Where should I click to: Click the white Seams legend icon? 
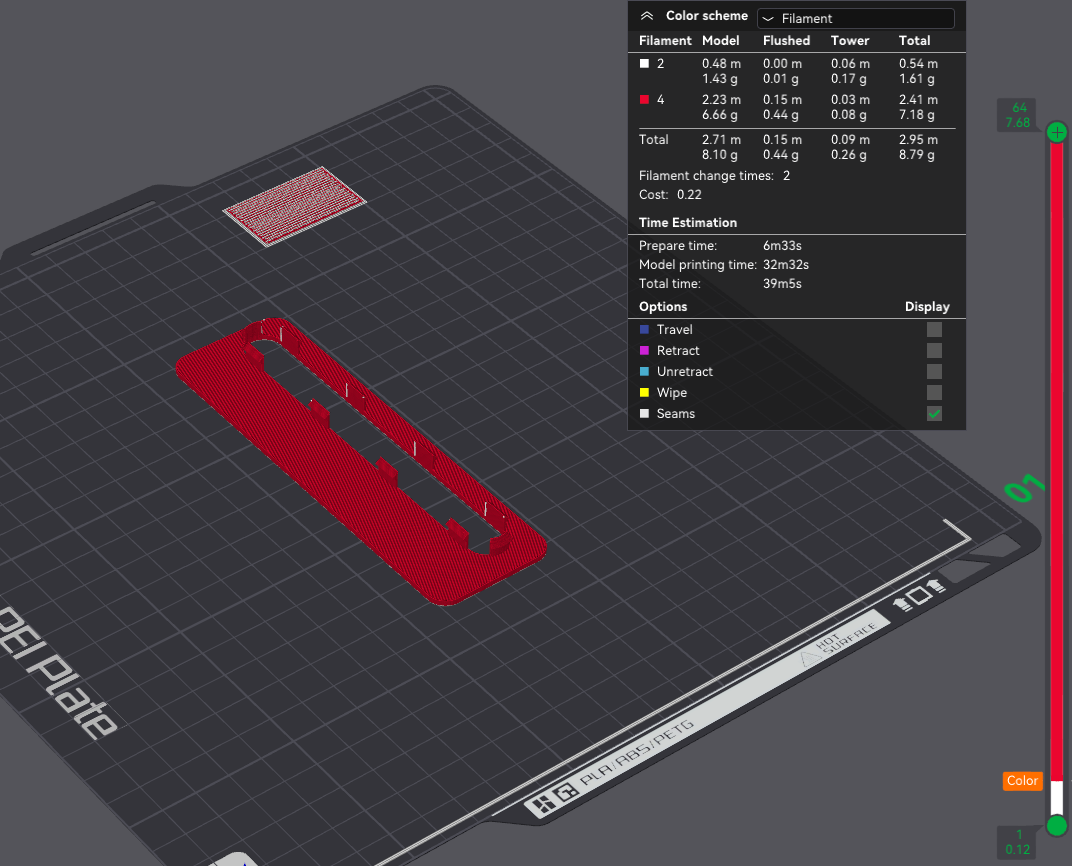[x=645, y=413]
